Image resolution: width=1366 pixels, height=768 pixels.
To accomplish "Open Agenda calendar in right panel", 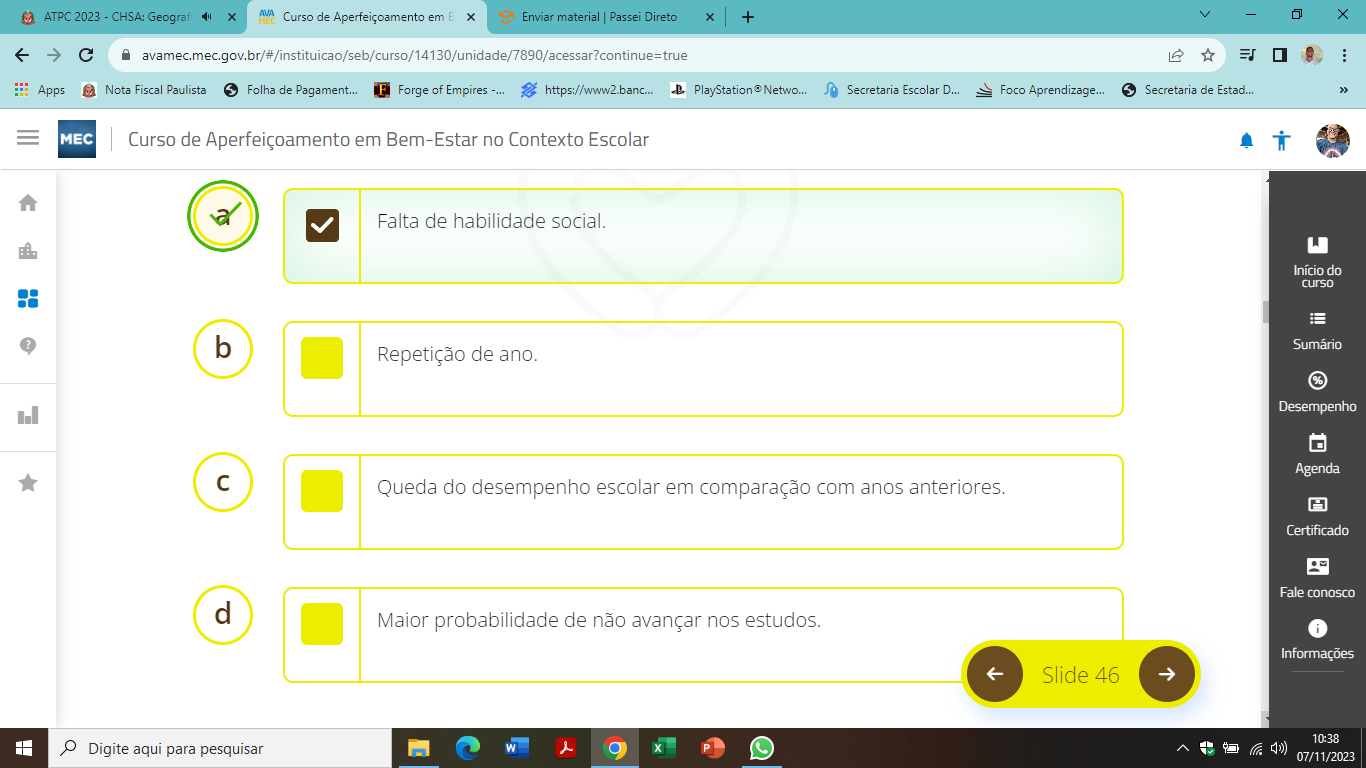I will coord(1317,453).
